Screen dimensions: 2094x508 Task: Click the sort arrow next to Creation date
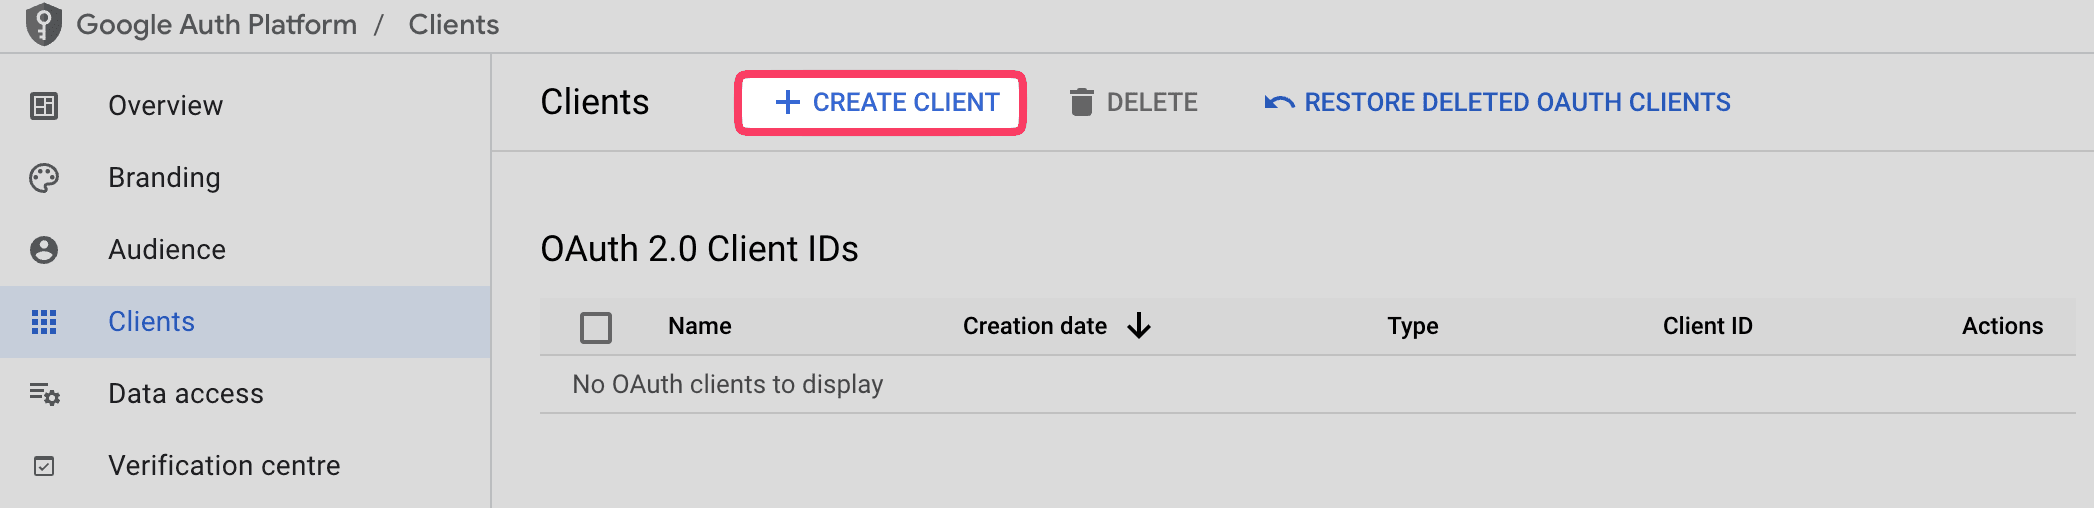point(1139,326)
